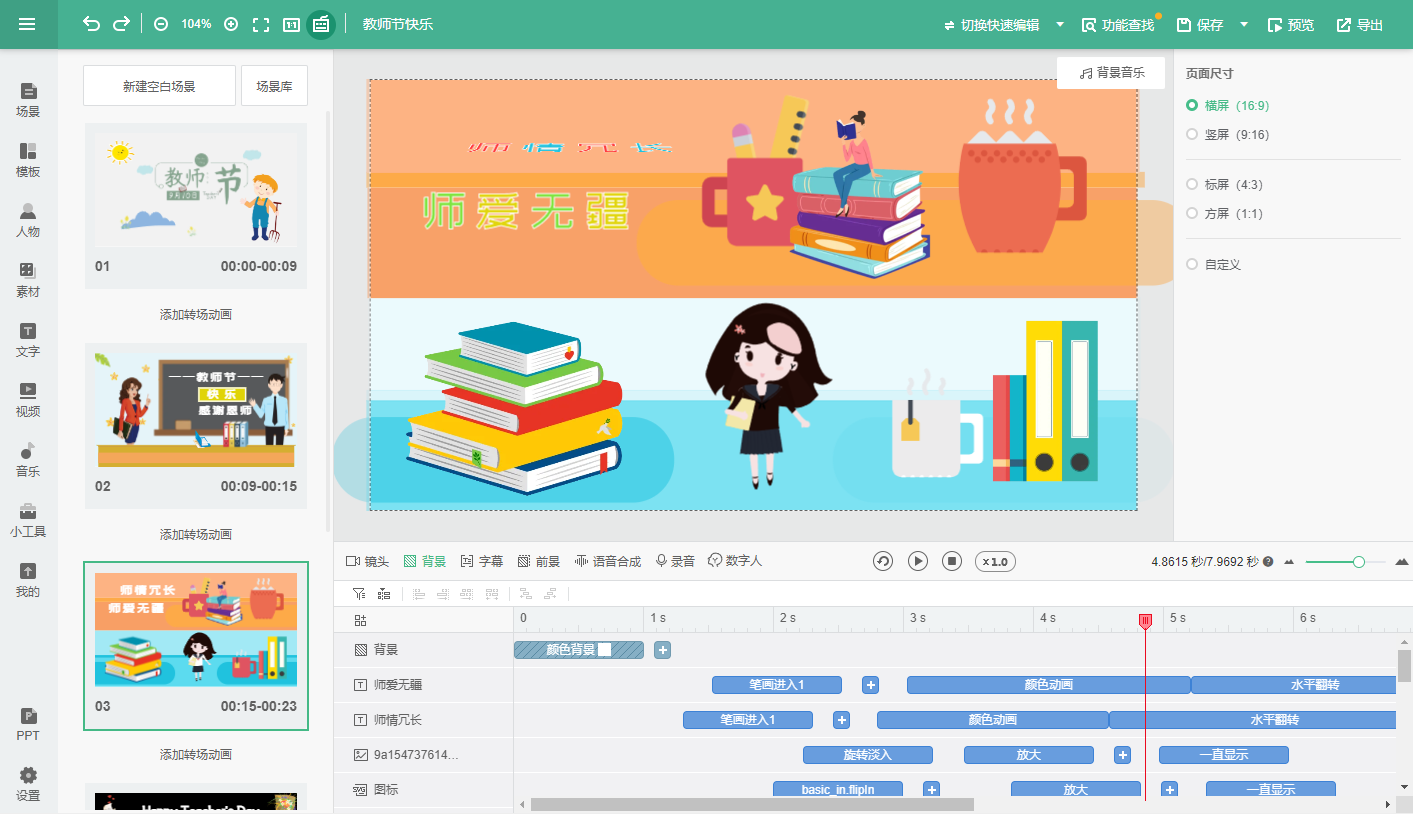Switch to the 字幕 (Subtitle) timeline tab

tap(482, 561)
